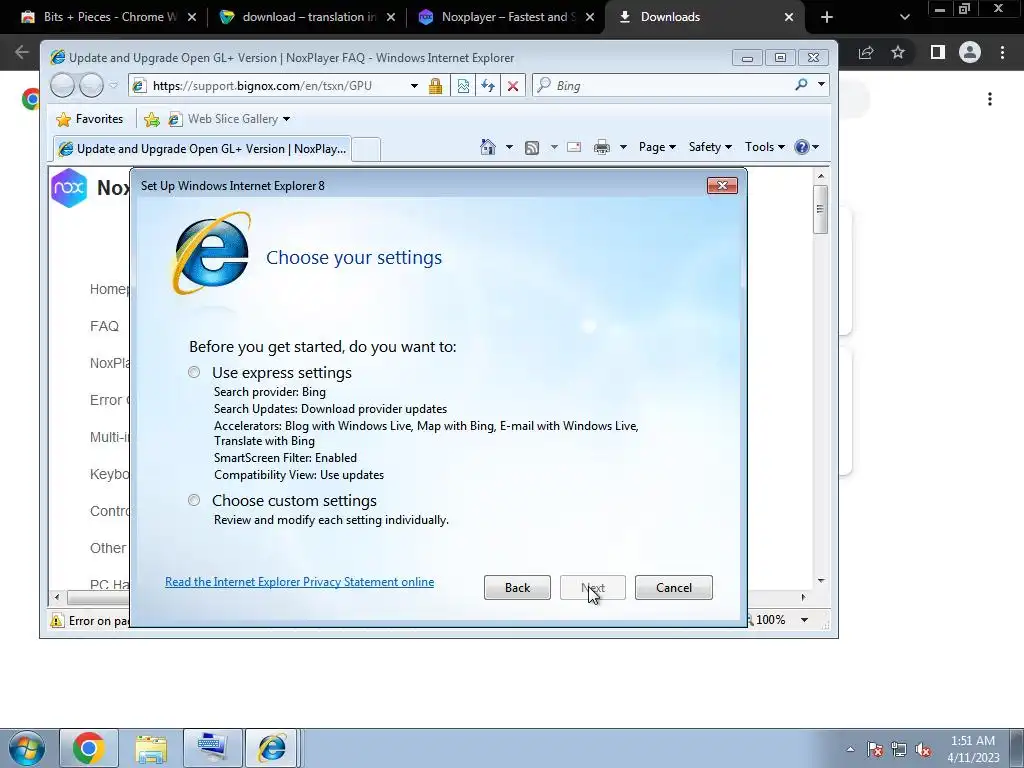Viewport: 1024px width, 768px height.
Task: Expand the Print options dropdown arrow
Action: pos(623,147)
